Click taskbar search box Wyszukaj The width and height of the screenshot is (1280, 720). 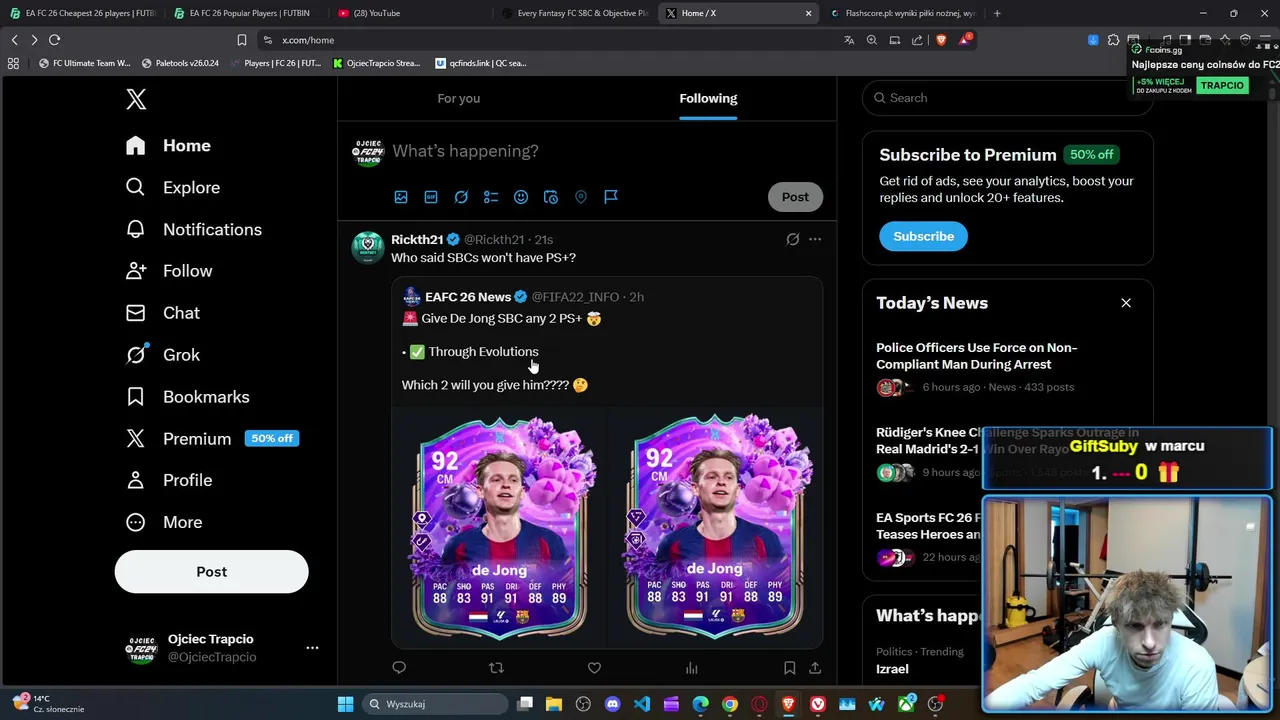point(434,704)
